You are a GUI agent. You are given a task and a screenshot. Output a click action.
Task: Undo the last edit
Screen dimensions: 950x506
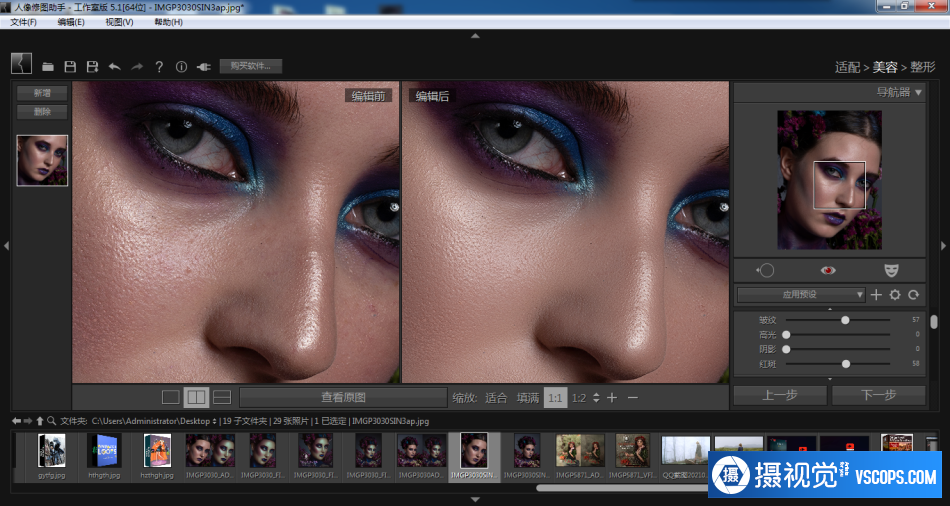(x=115, y=67)
